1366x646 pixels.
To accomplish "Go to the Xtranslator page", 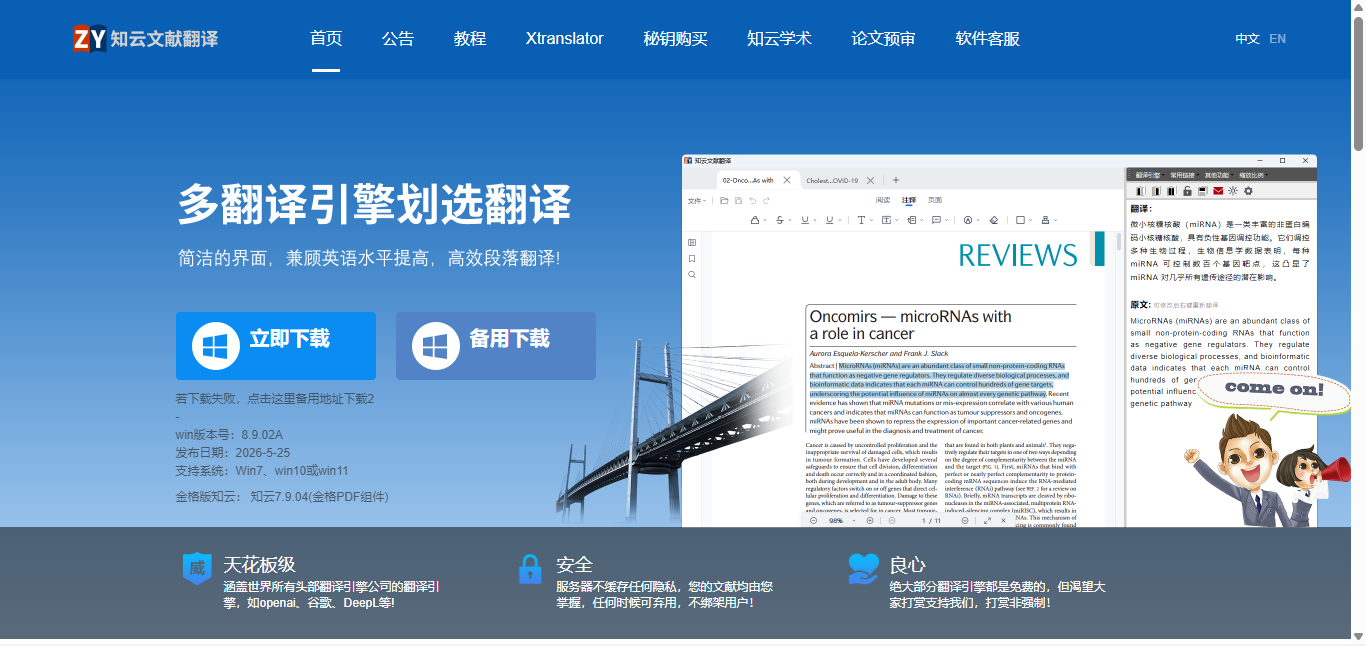I will [x=565, y=39].
